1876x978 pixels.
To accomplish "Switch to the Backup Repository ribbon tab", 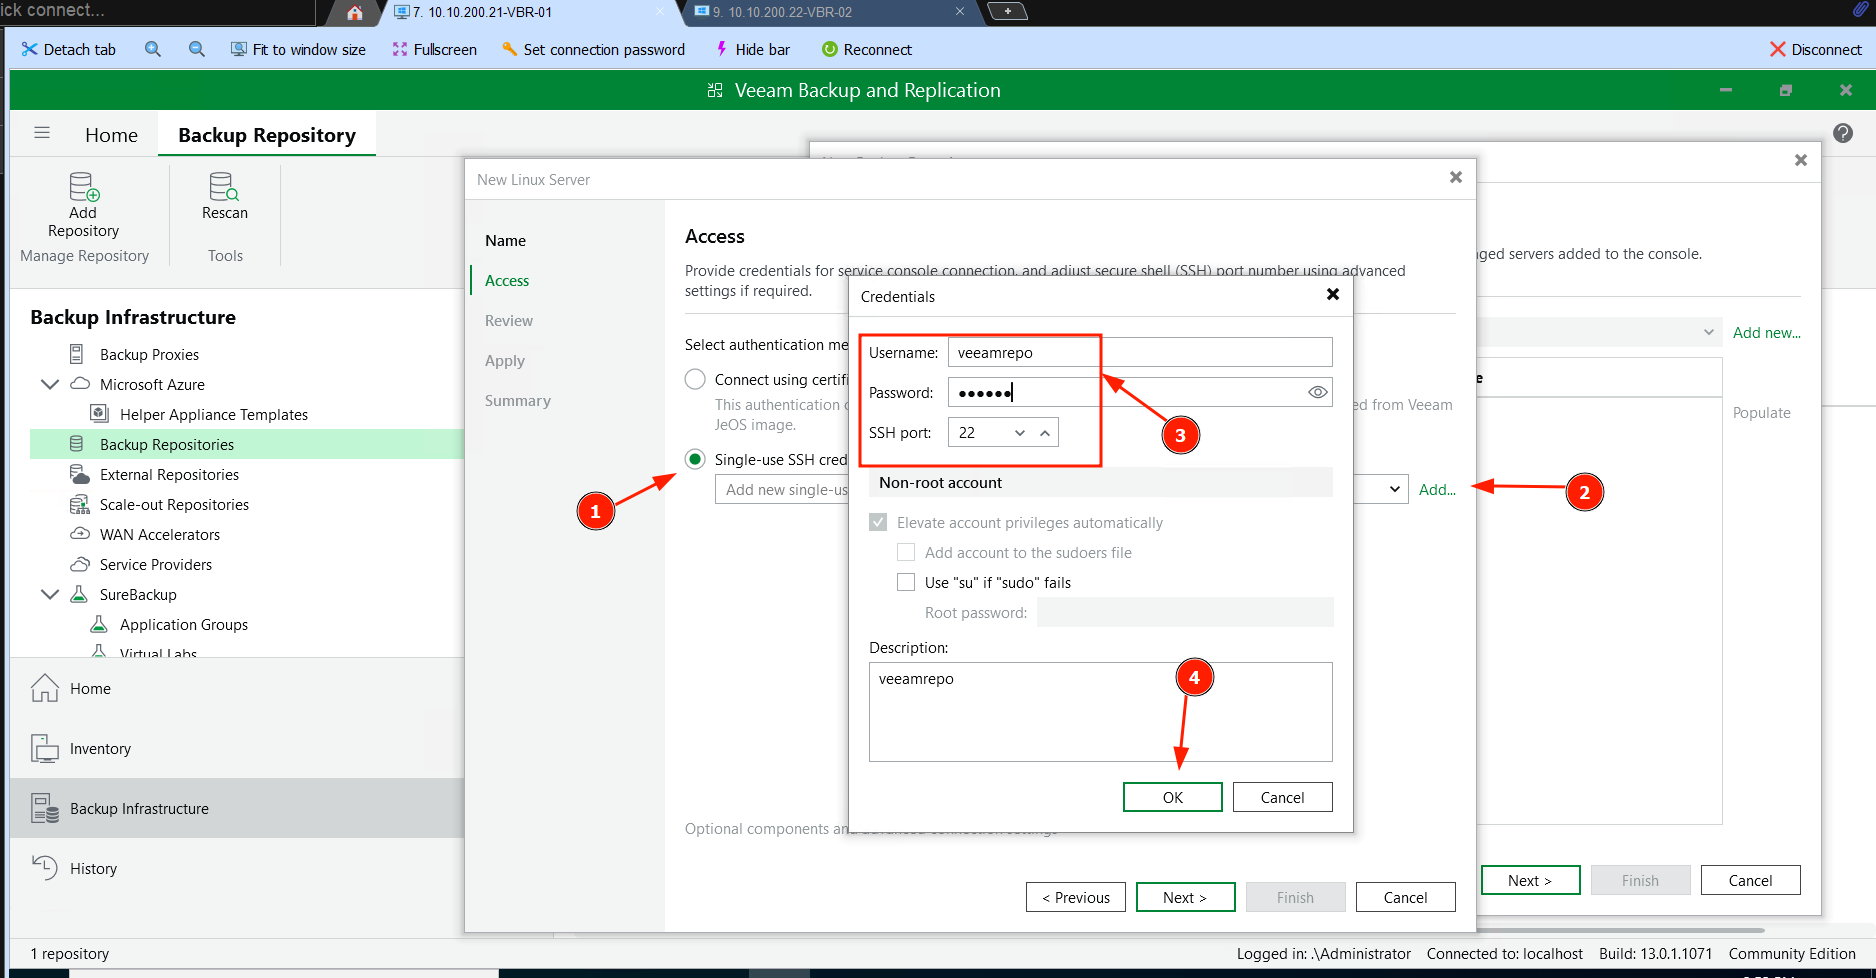I will [x=267, y=135].
